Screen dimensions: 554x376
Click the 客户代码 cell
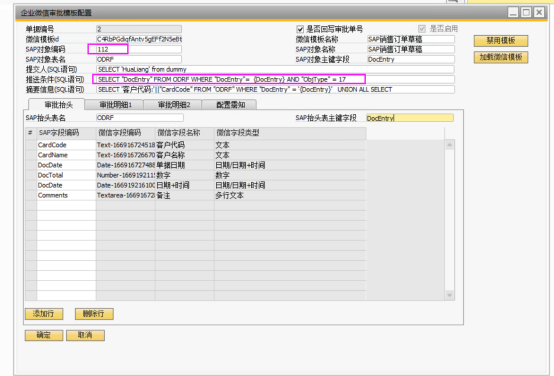pyautogui.click(x=184, y=145)
